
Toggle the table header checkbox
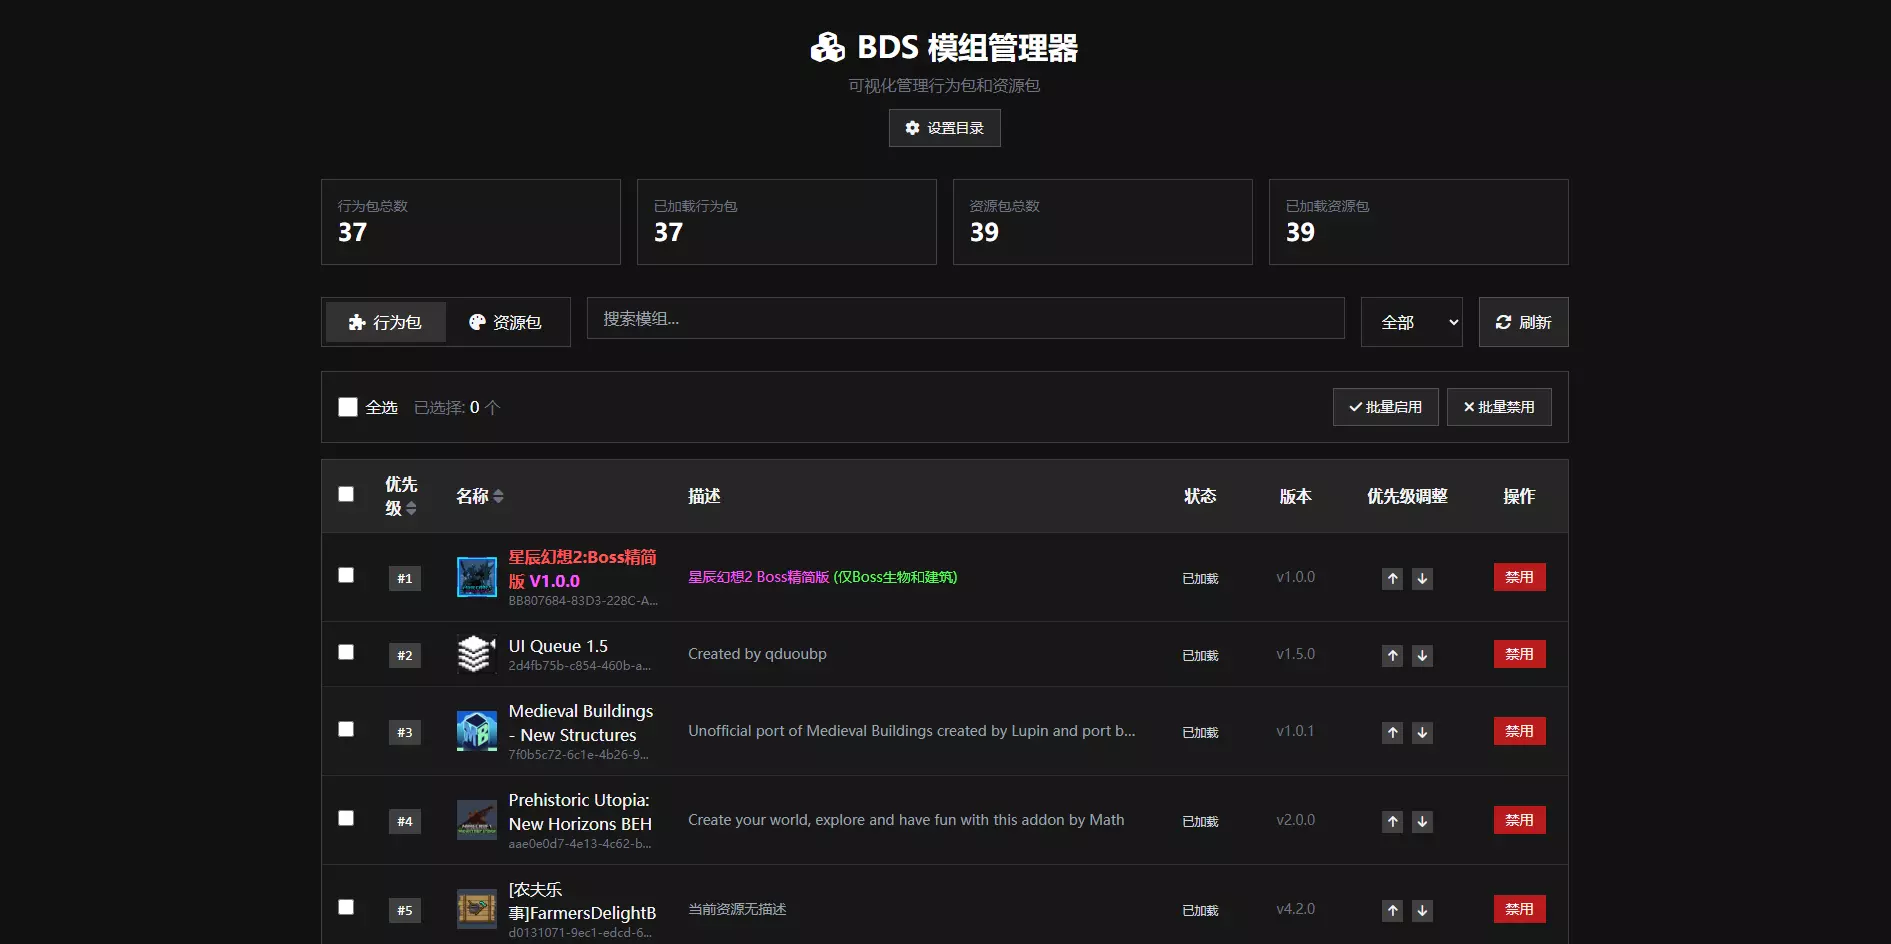coord(346,494)
